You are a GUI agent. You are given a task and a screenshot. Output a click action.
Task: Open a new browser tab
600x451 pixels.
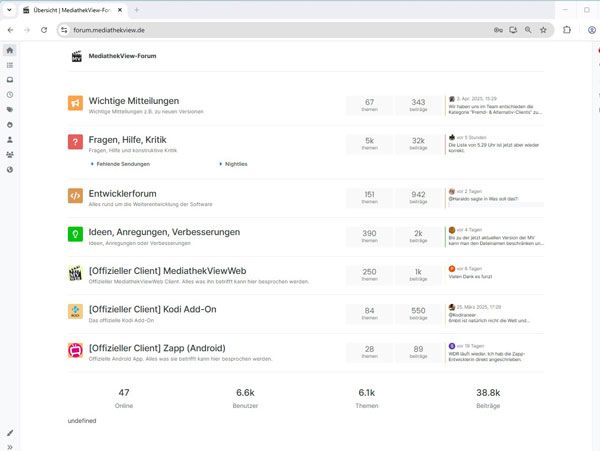tap(137, 10)
